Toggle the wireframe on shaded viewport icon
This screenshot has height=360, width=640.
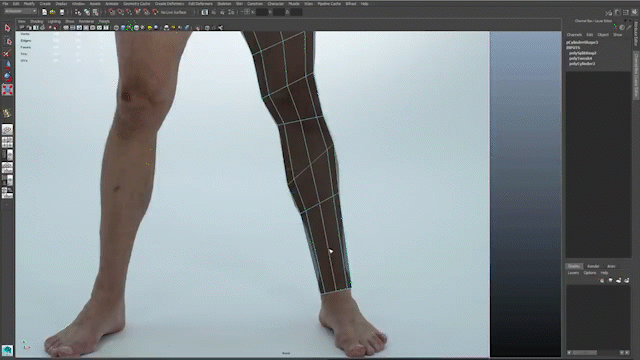(129, 28)
